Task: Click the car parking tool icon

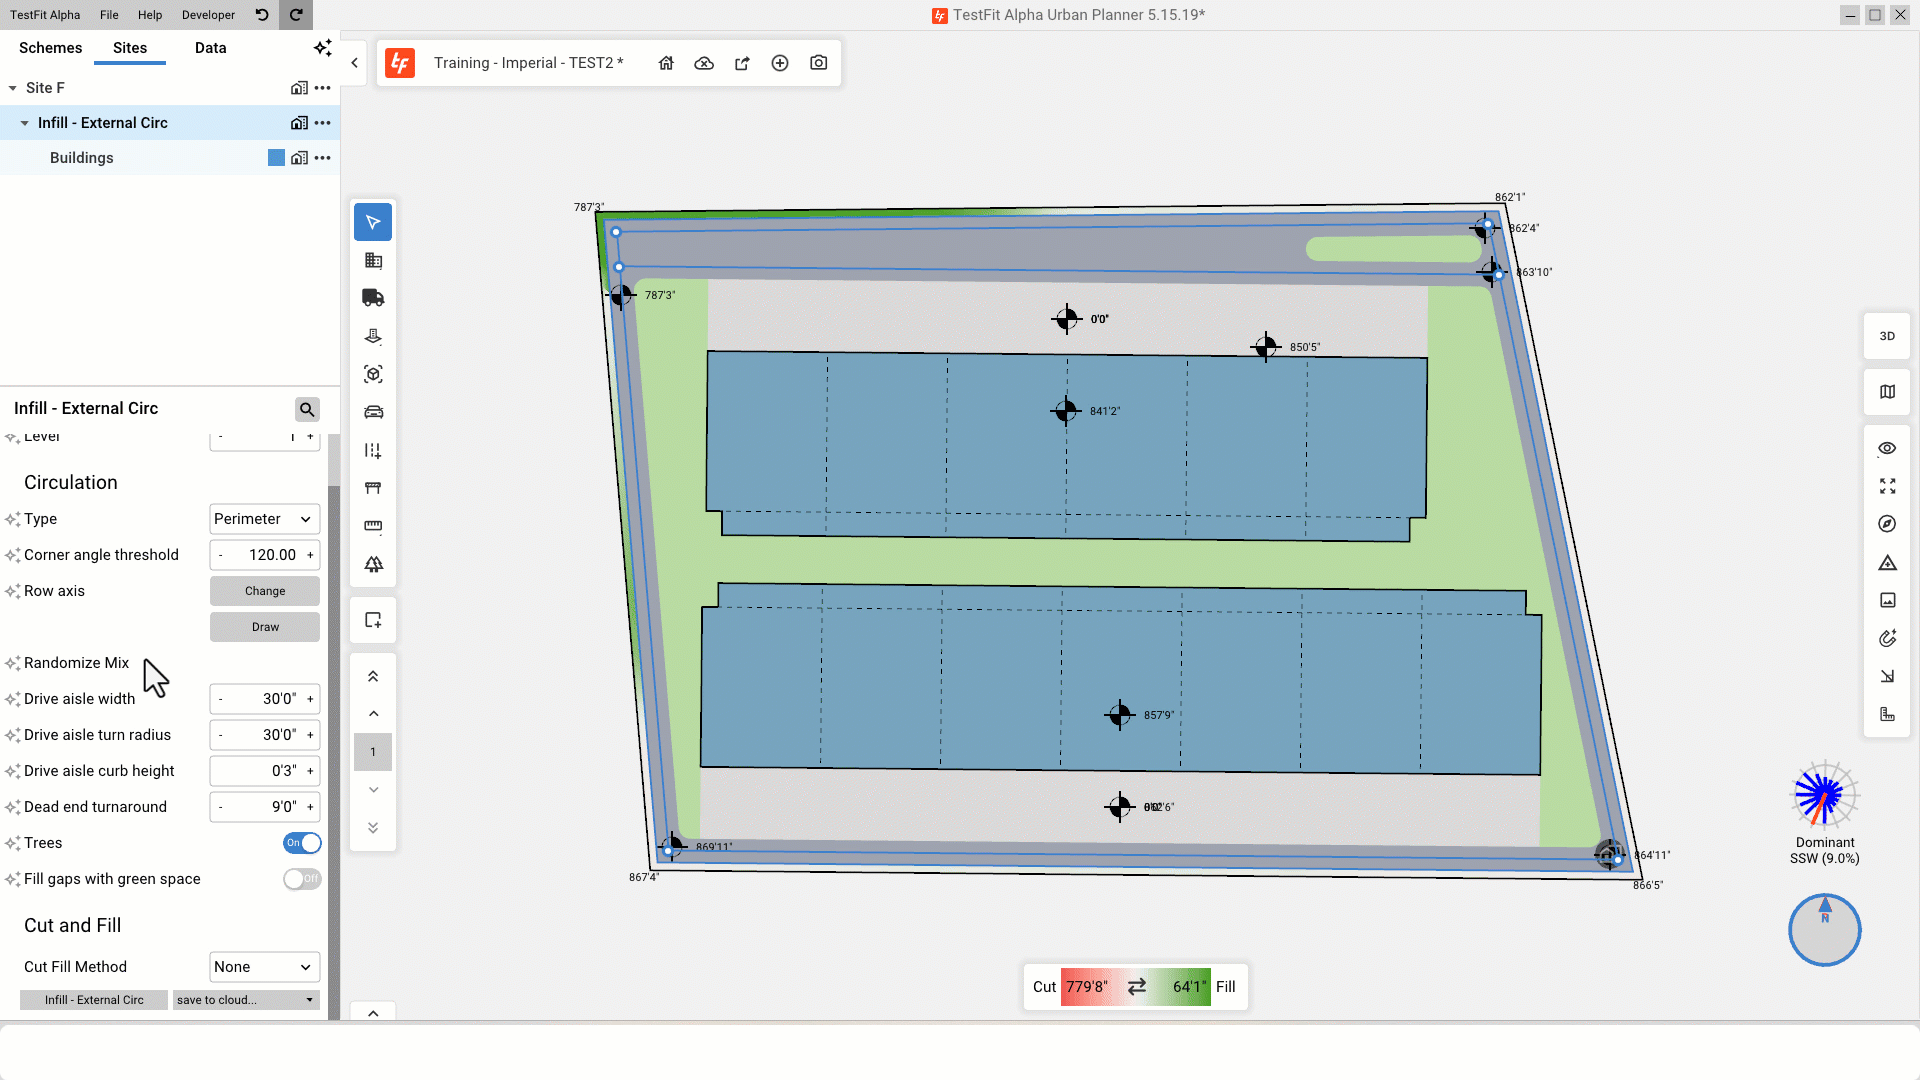Action: (373, 412)
